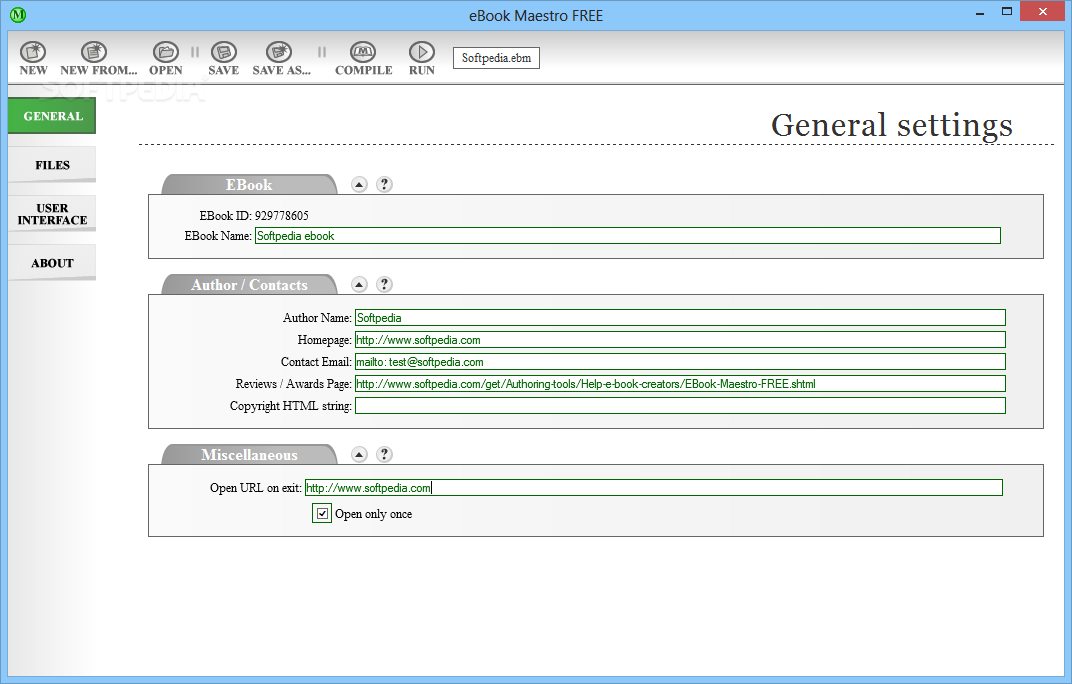Click into the Homepage field
Image resolution: width=1072 pixels, height=684 pixels.
680,340
